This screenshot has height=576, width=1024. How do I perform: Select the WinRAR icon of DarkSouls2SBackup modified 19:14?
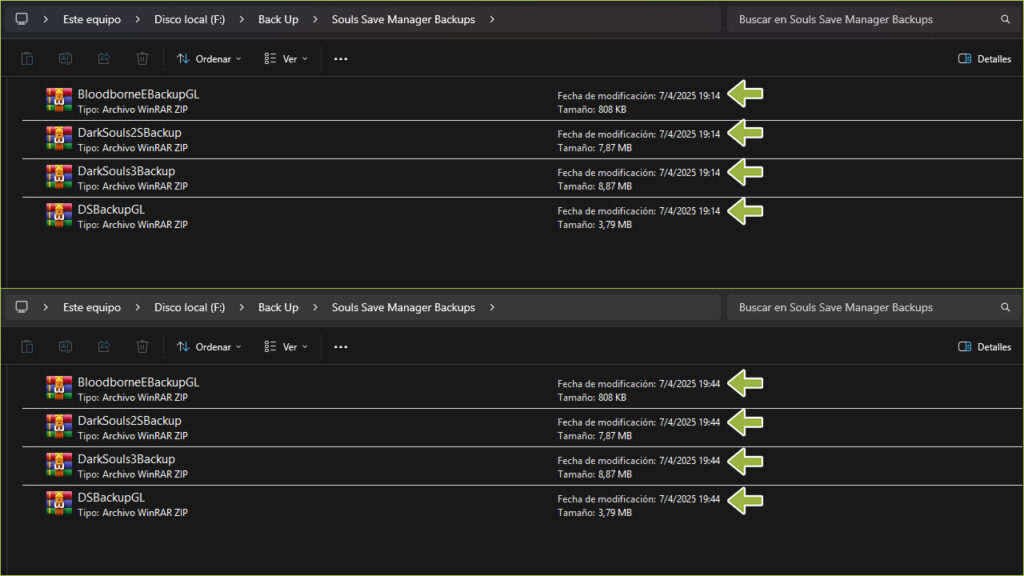click(59, 139)
